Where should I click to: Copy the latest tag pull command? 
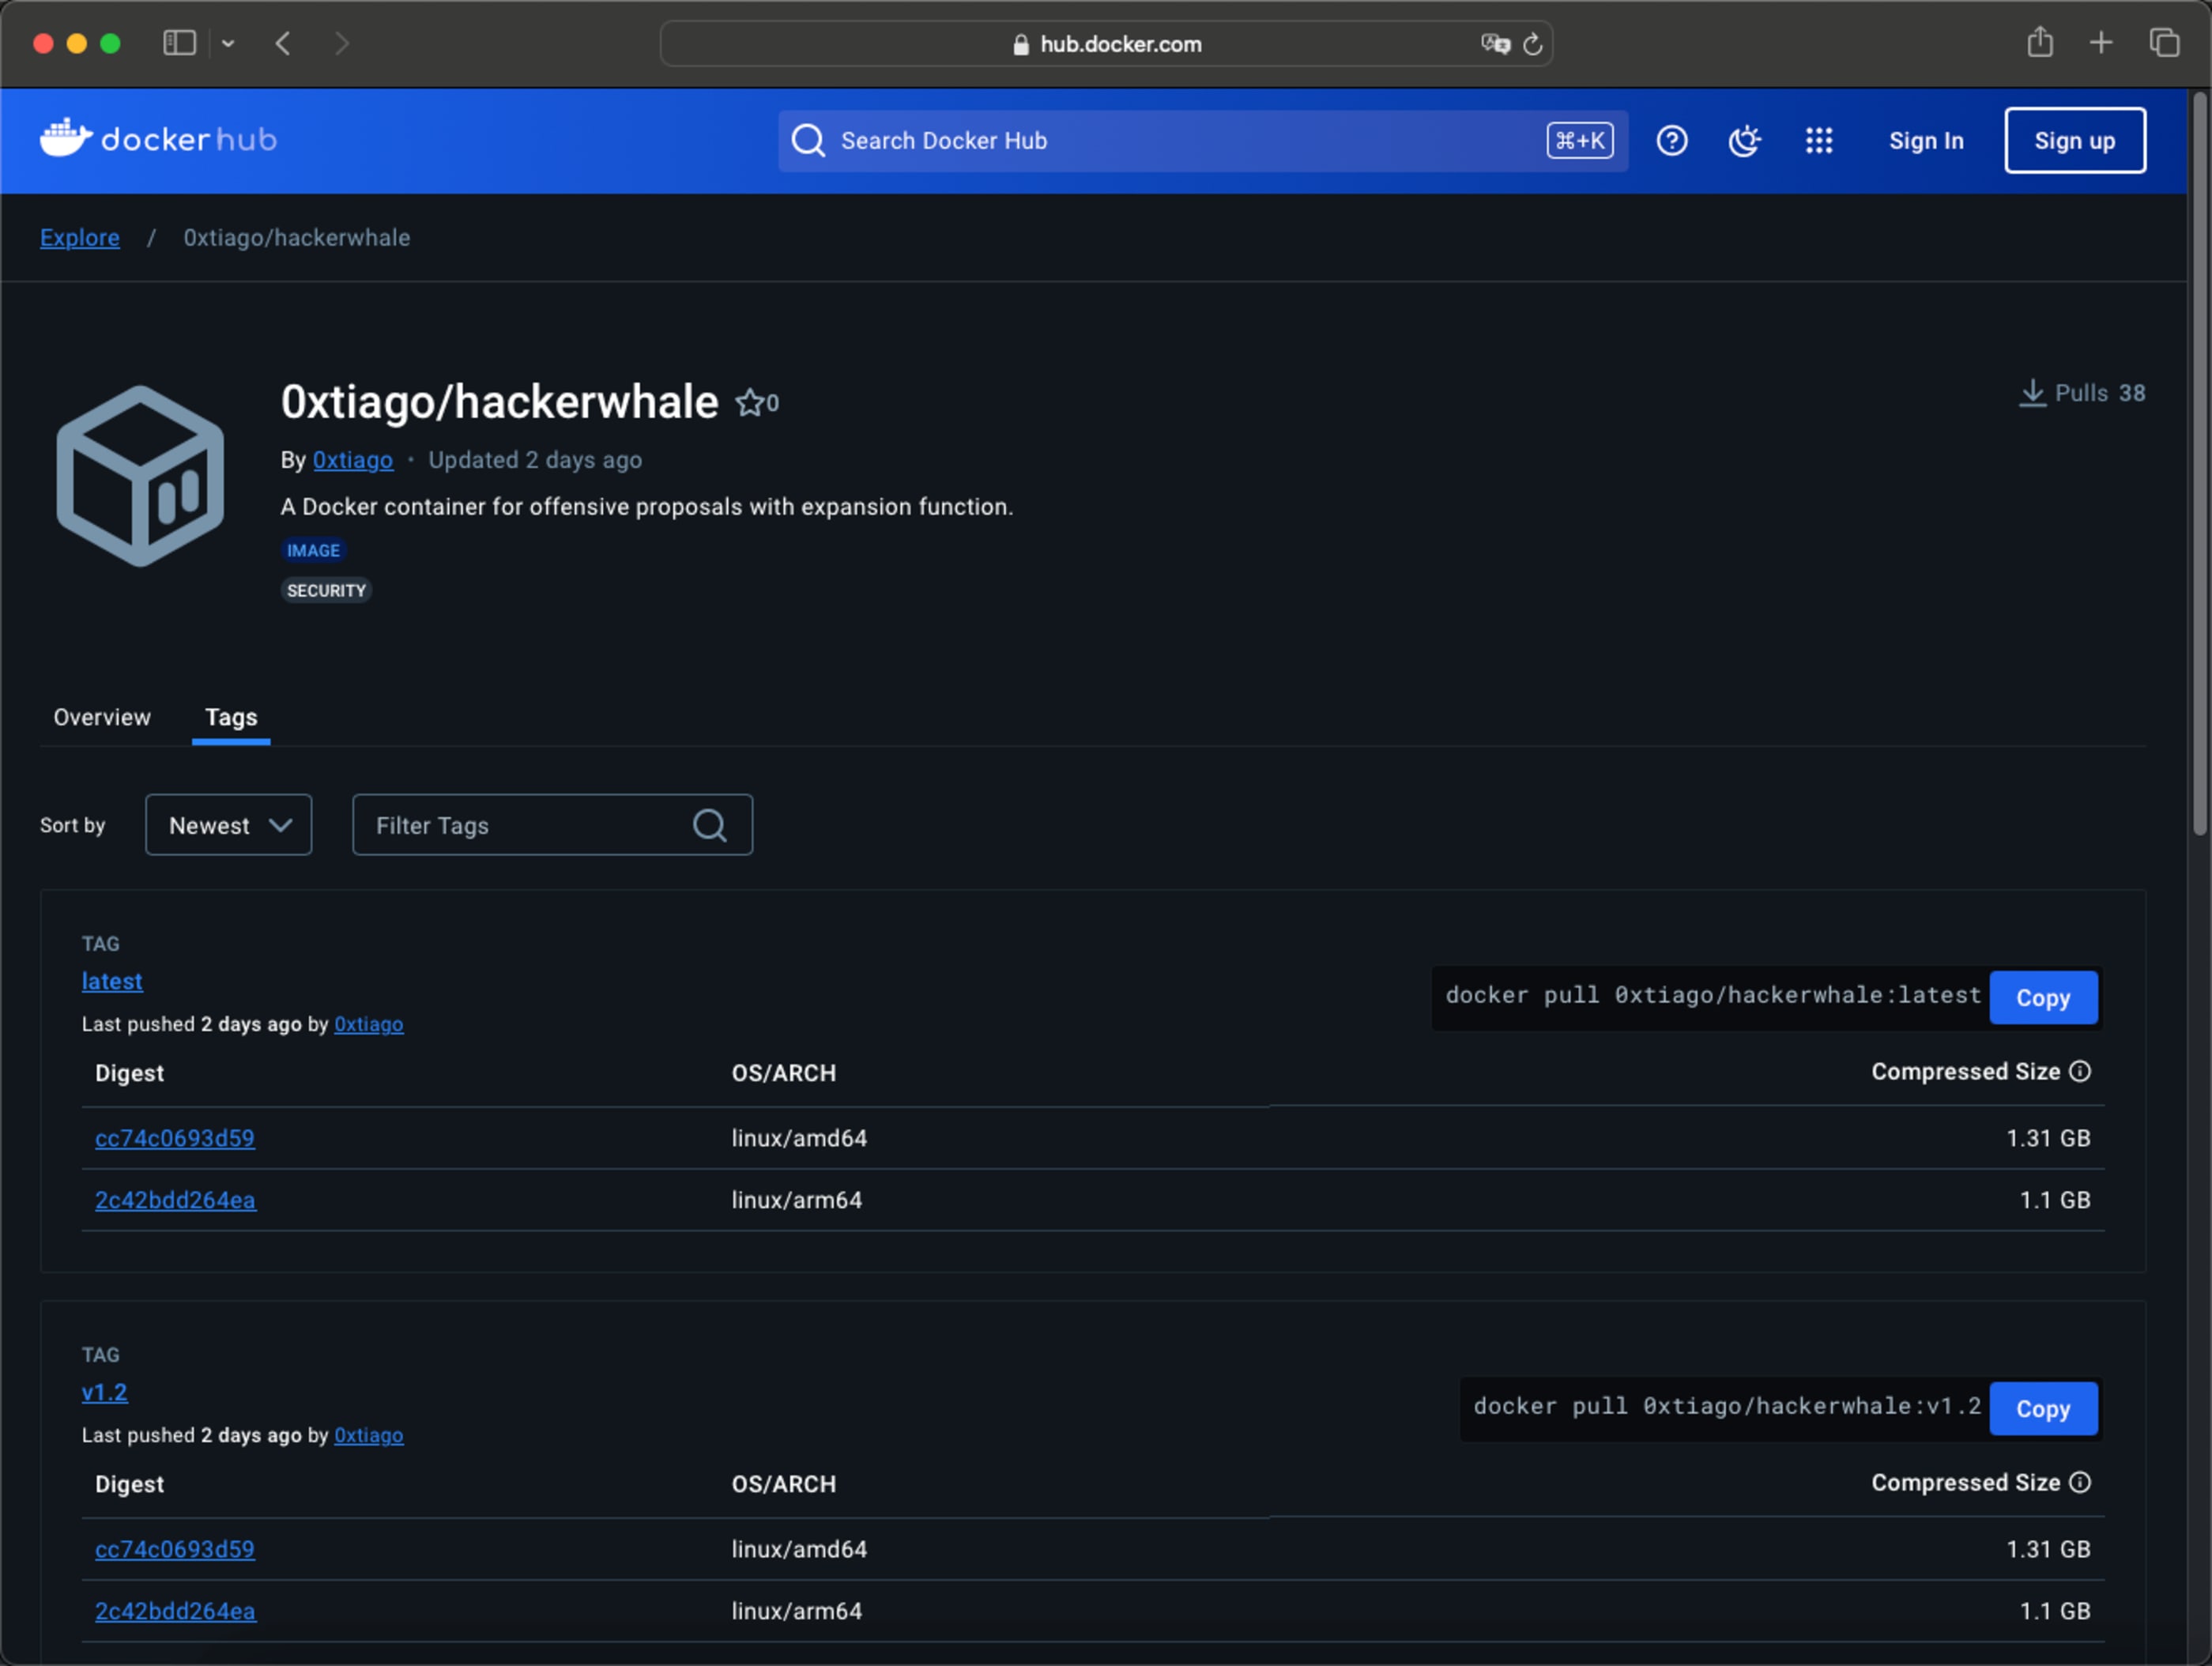point(2042,998)
